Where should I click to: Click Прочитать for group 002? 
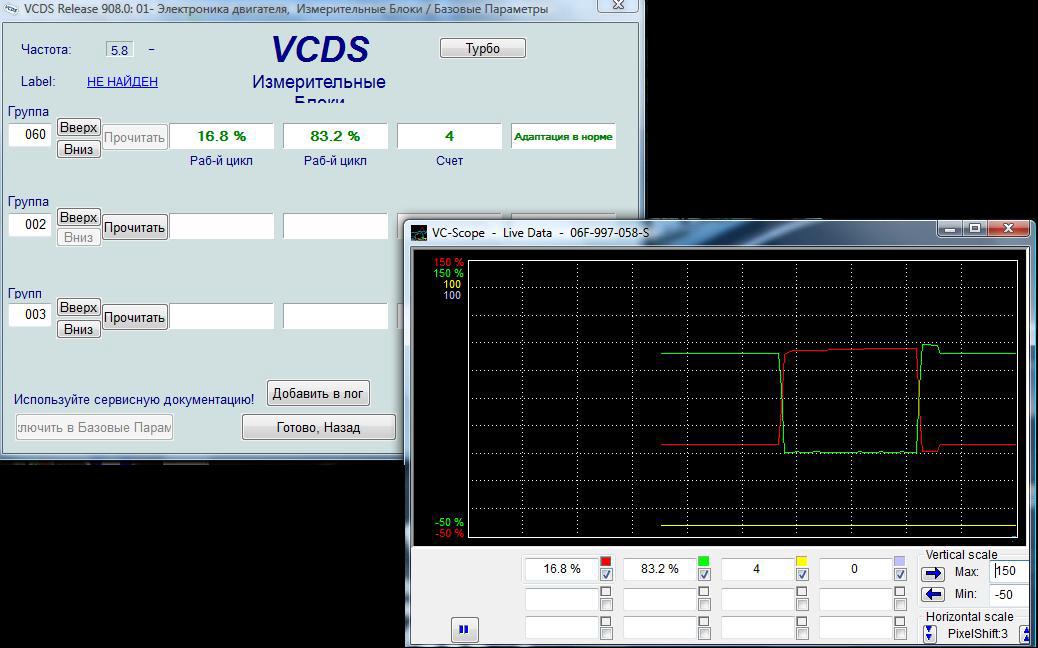point(134,227)
